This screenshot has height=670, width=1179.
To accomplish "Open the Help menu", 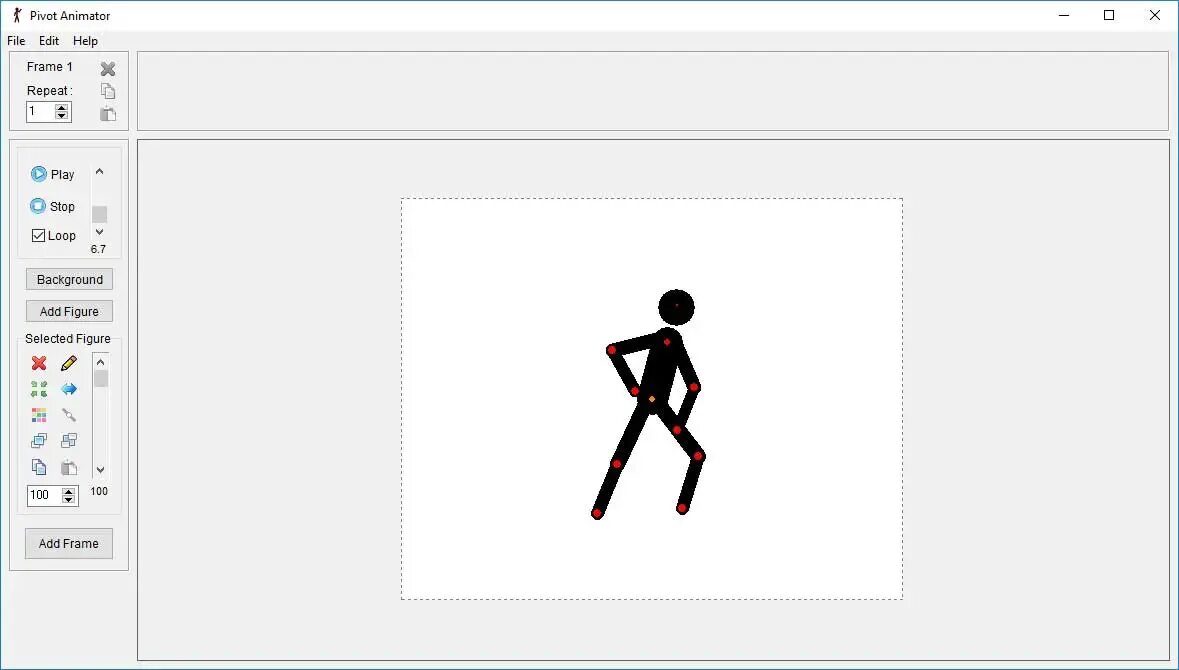I will point(85,41).
